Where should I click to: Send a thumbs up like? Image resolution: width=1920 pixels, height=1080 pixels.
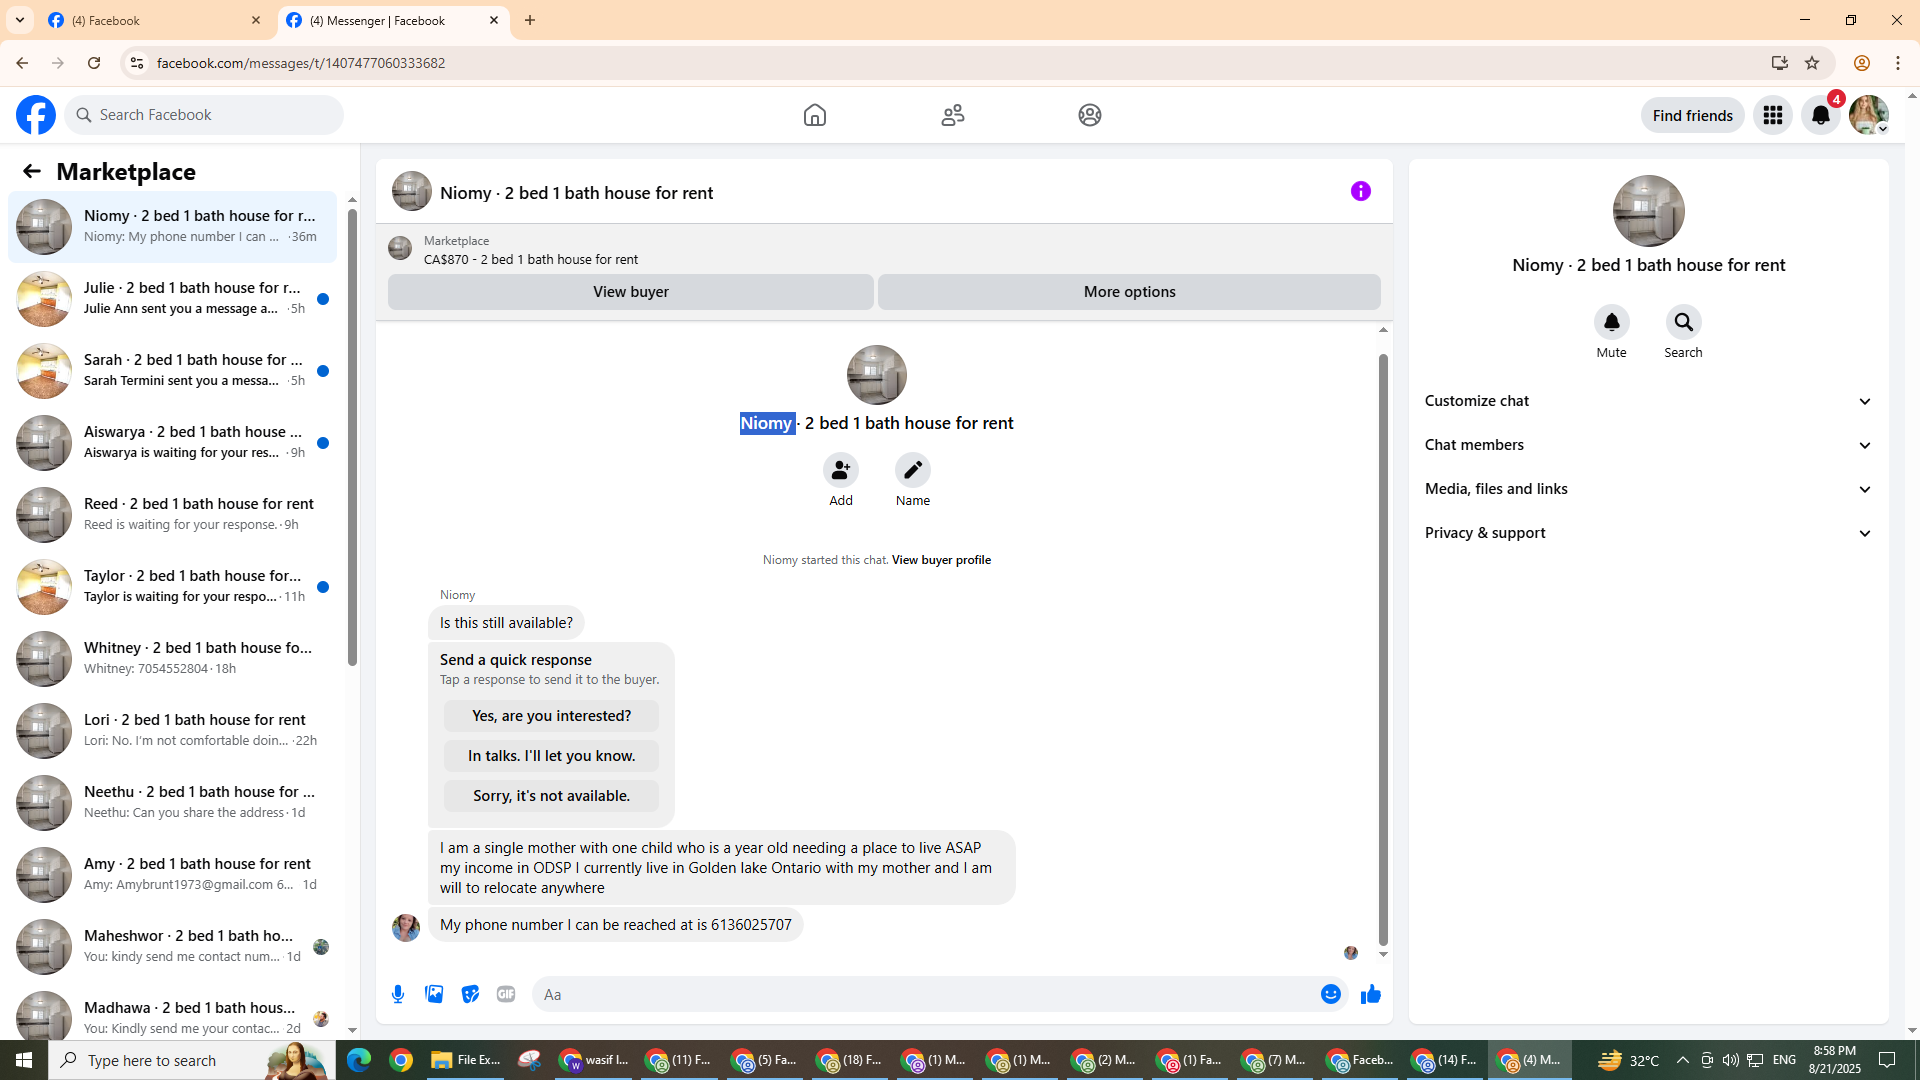point(1370,994)
